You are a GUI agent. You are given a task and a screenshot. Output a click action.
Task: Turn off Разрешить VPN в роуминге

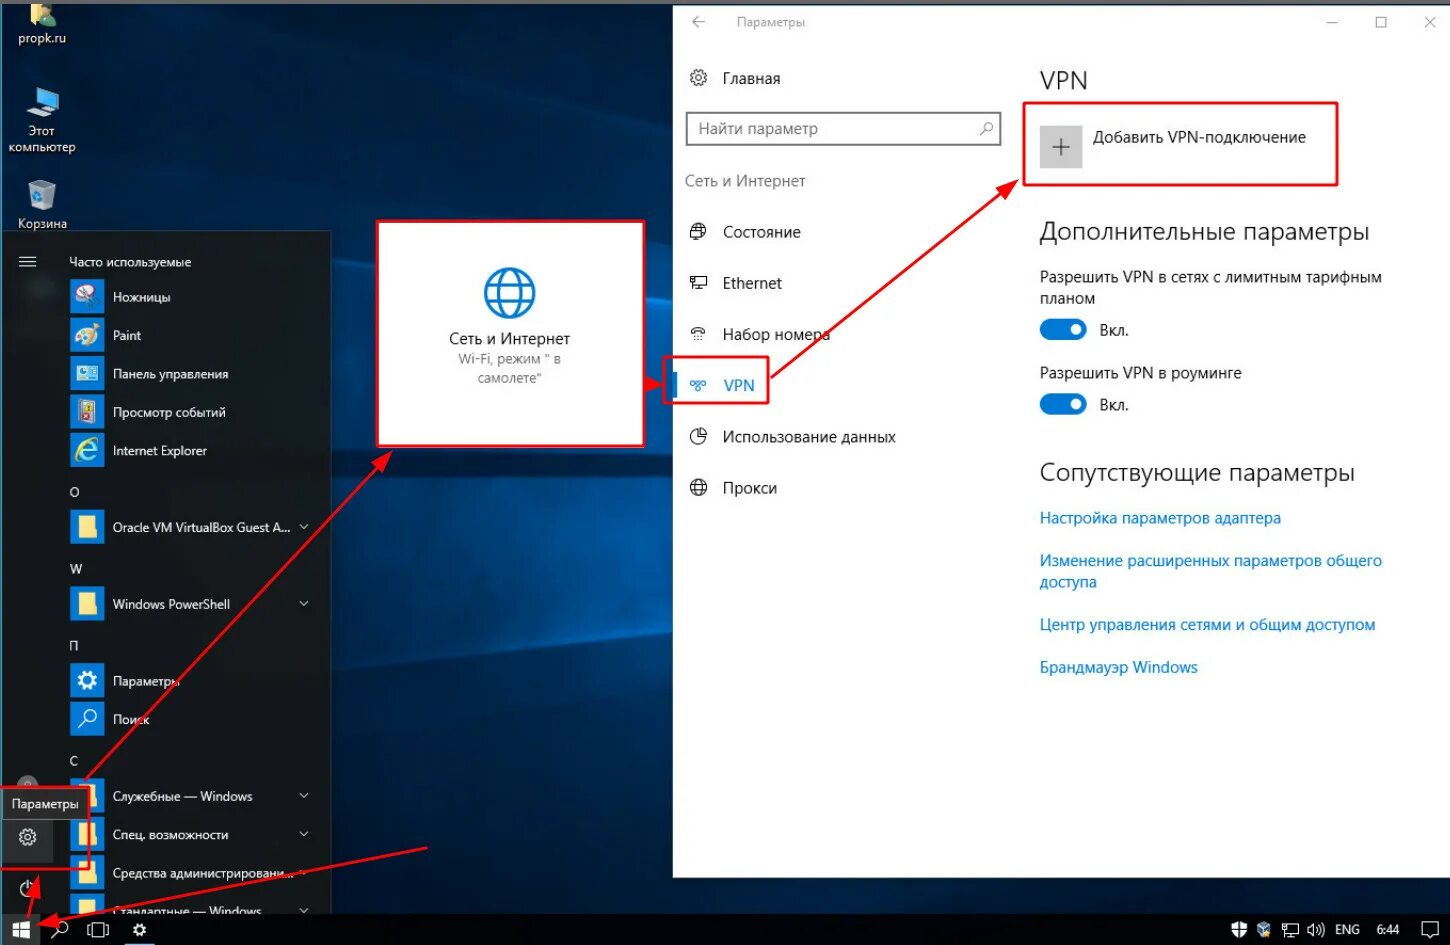pyautogui.click(x=1063, y=404)
